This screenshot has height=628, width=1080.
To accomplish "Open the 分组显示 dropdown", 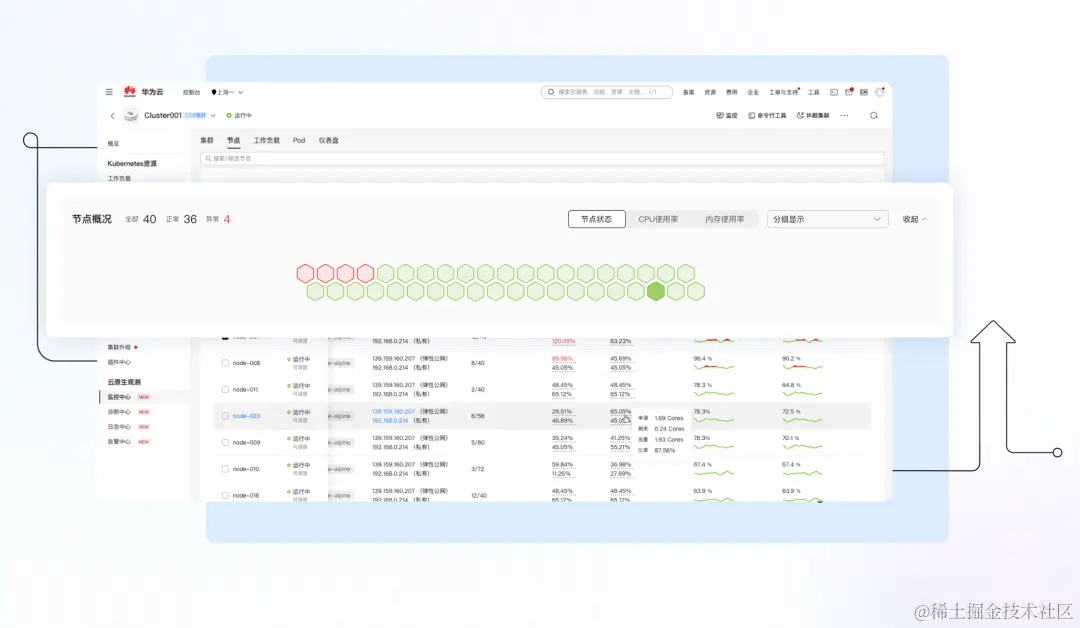I will coord(827,219).
